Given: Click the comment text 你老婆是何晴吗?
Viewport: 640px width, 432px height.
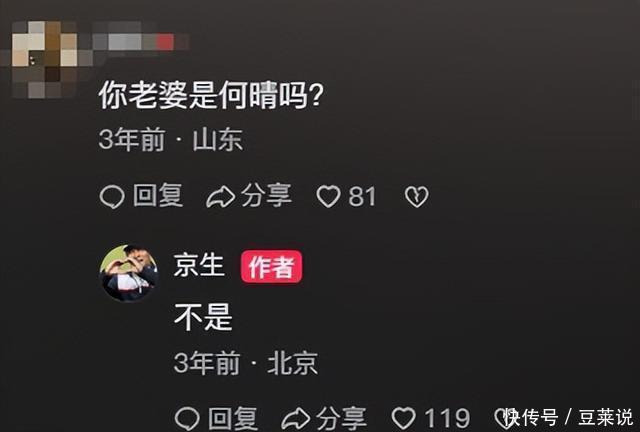Looking at the screenshot, I should pyautogui.click(x=211, y=95).
